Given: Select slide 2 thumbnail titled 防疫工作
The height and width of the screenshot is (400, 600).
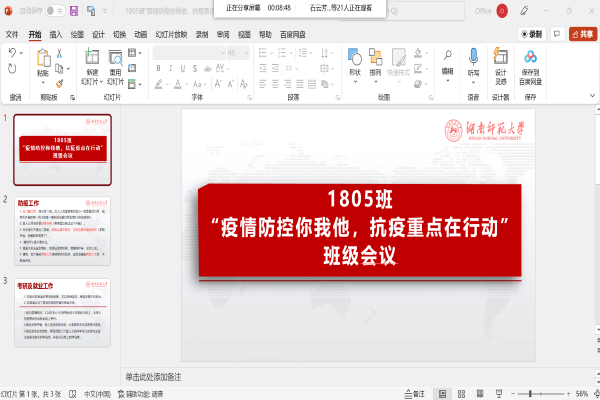Looking at the screenshot, I should (62, 231).
